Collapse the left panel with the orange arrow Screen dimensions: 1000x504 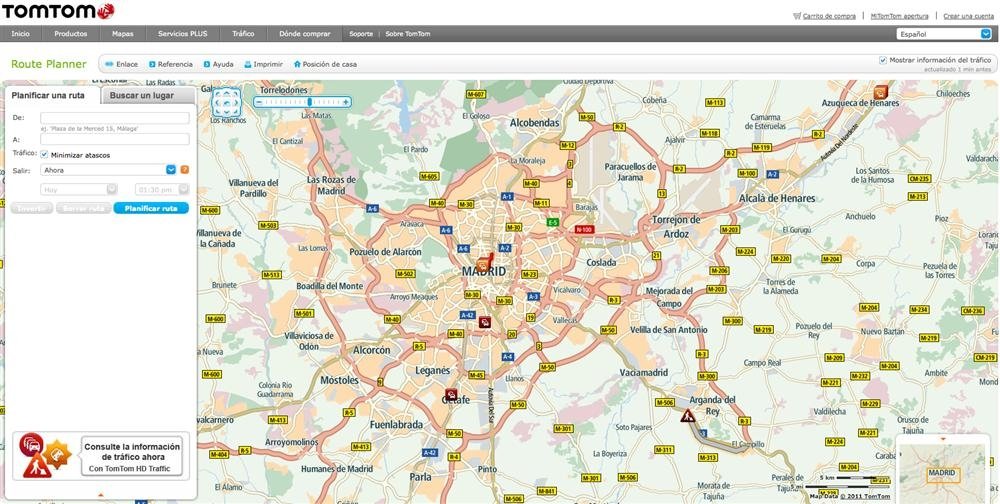pos(100,495)
